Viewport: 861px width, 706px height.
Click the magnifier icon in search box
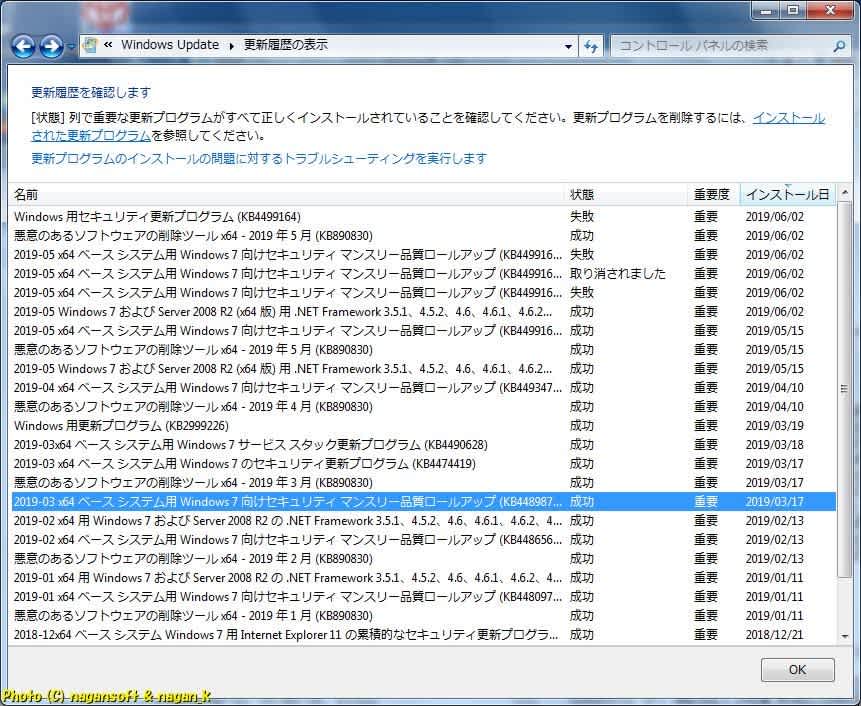point(839,46)
